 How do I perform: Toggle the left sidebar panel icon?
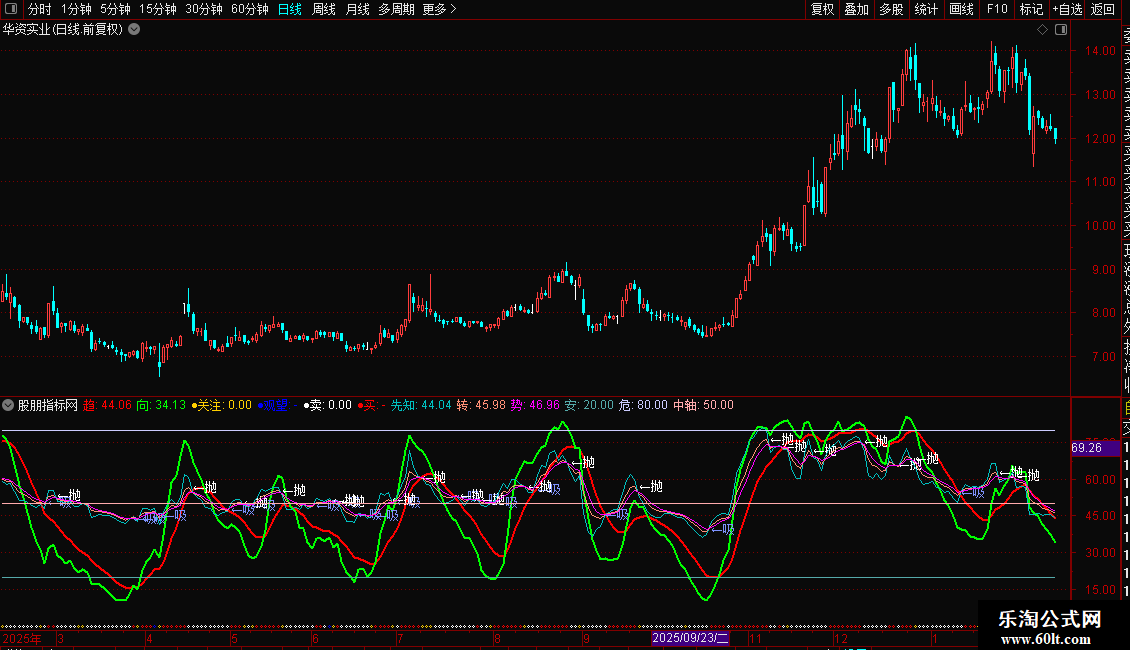pos(12,10)
